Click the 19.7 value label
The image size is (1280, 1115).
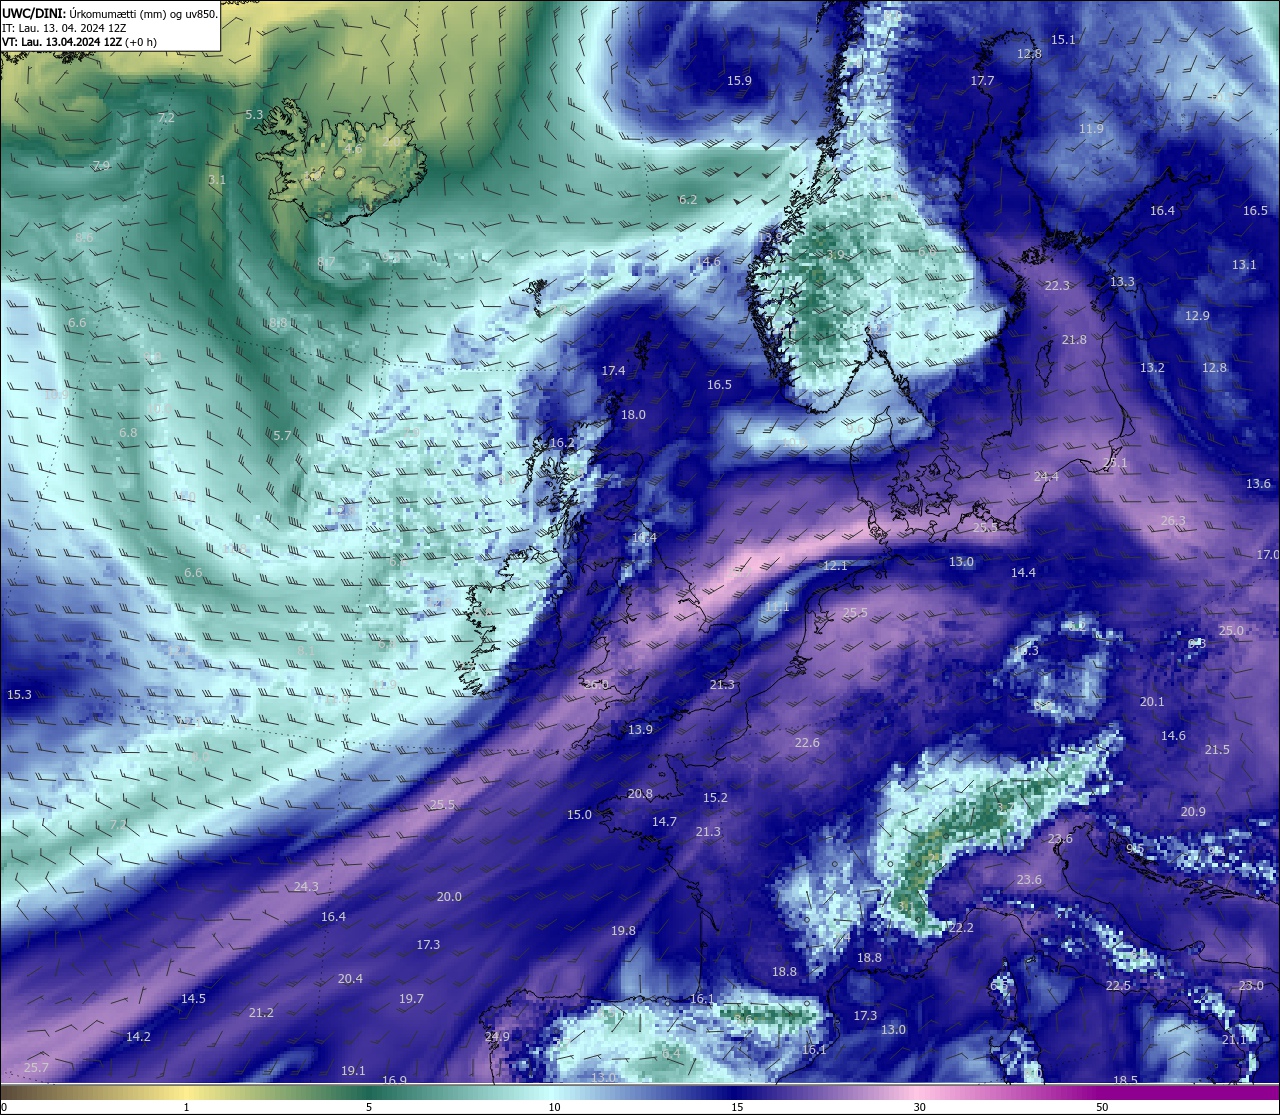(411, 999)
